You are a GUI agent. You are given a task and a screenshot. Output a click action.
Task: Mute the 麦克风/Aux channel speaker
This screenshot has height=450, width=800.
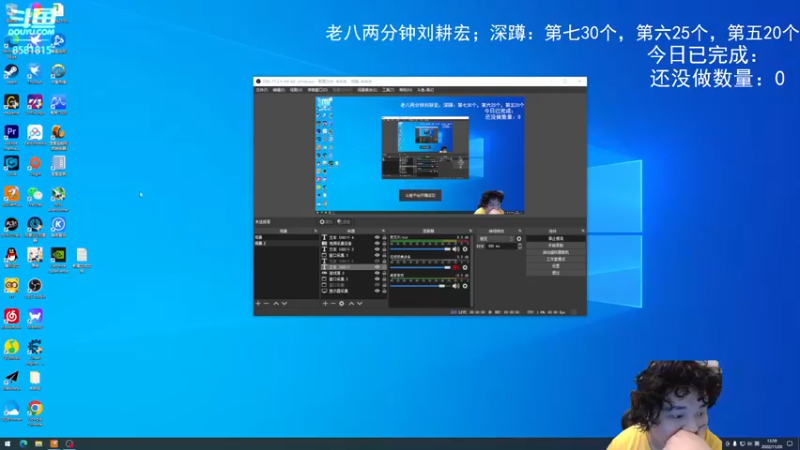point(456,249)
